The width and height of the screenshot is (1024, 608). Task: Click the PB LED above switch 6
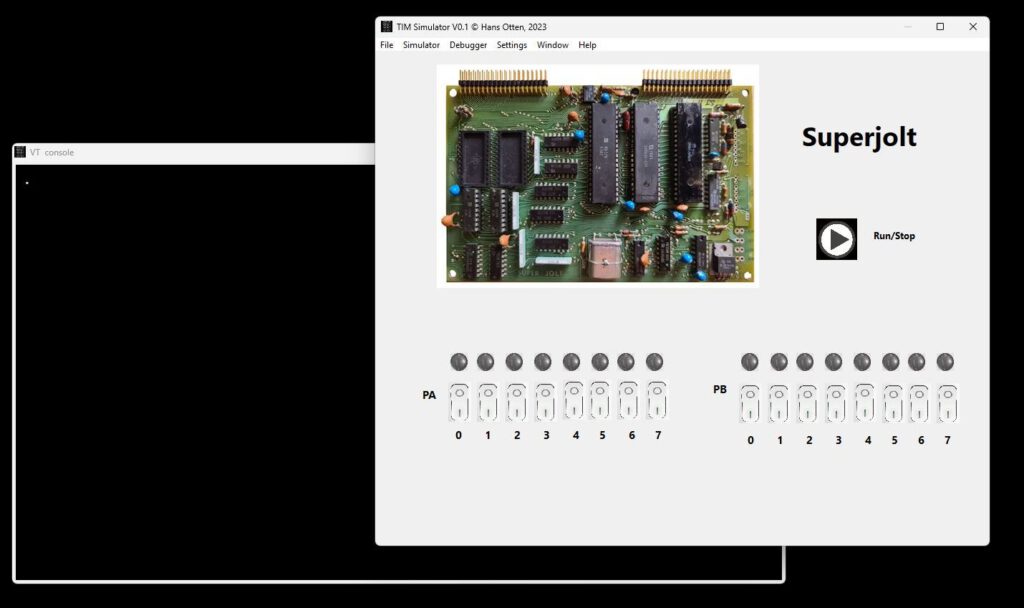point(916,362)
